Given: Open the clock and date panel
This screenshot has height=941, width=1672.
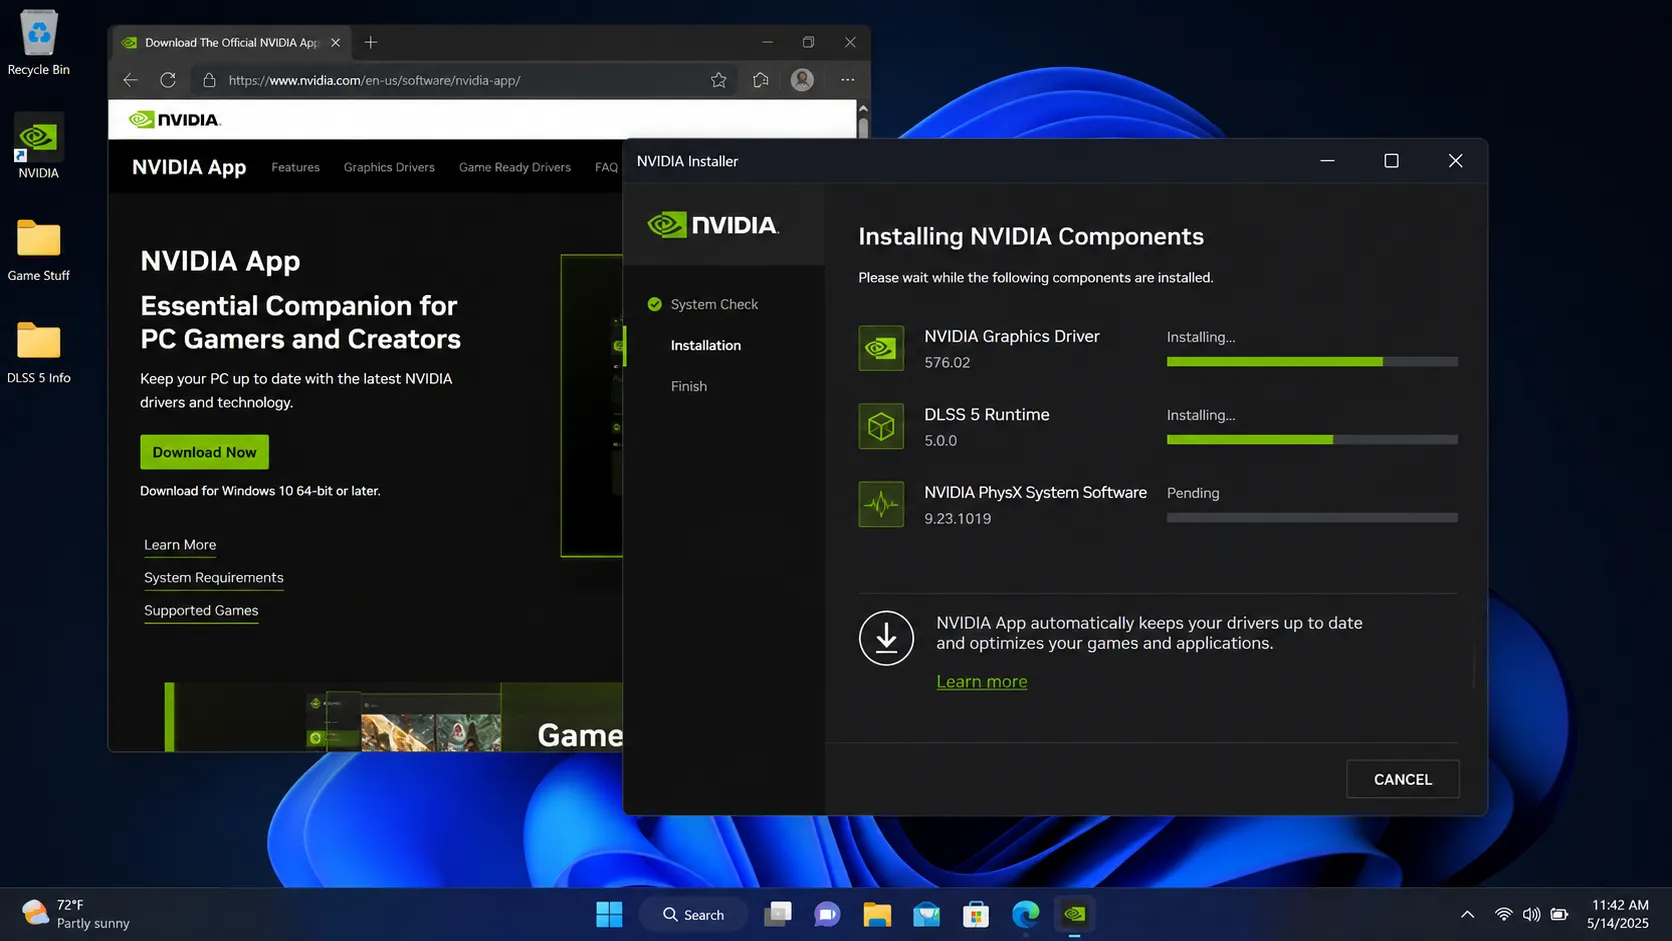Looking at the screenshot, I should [x=1619, y=914].
